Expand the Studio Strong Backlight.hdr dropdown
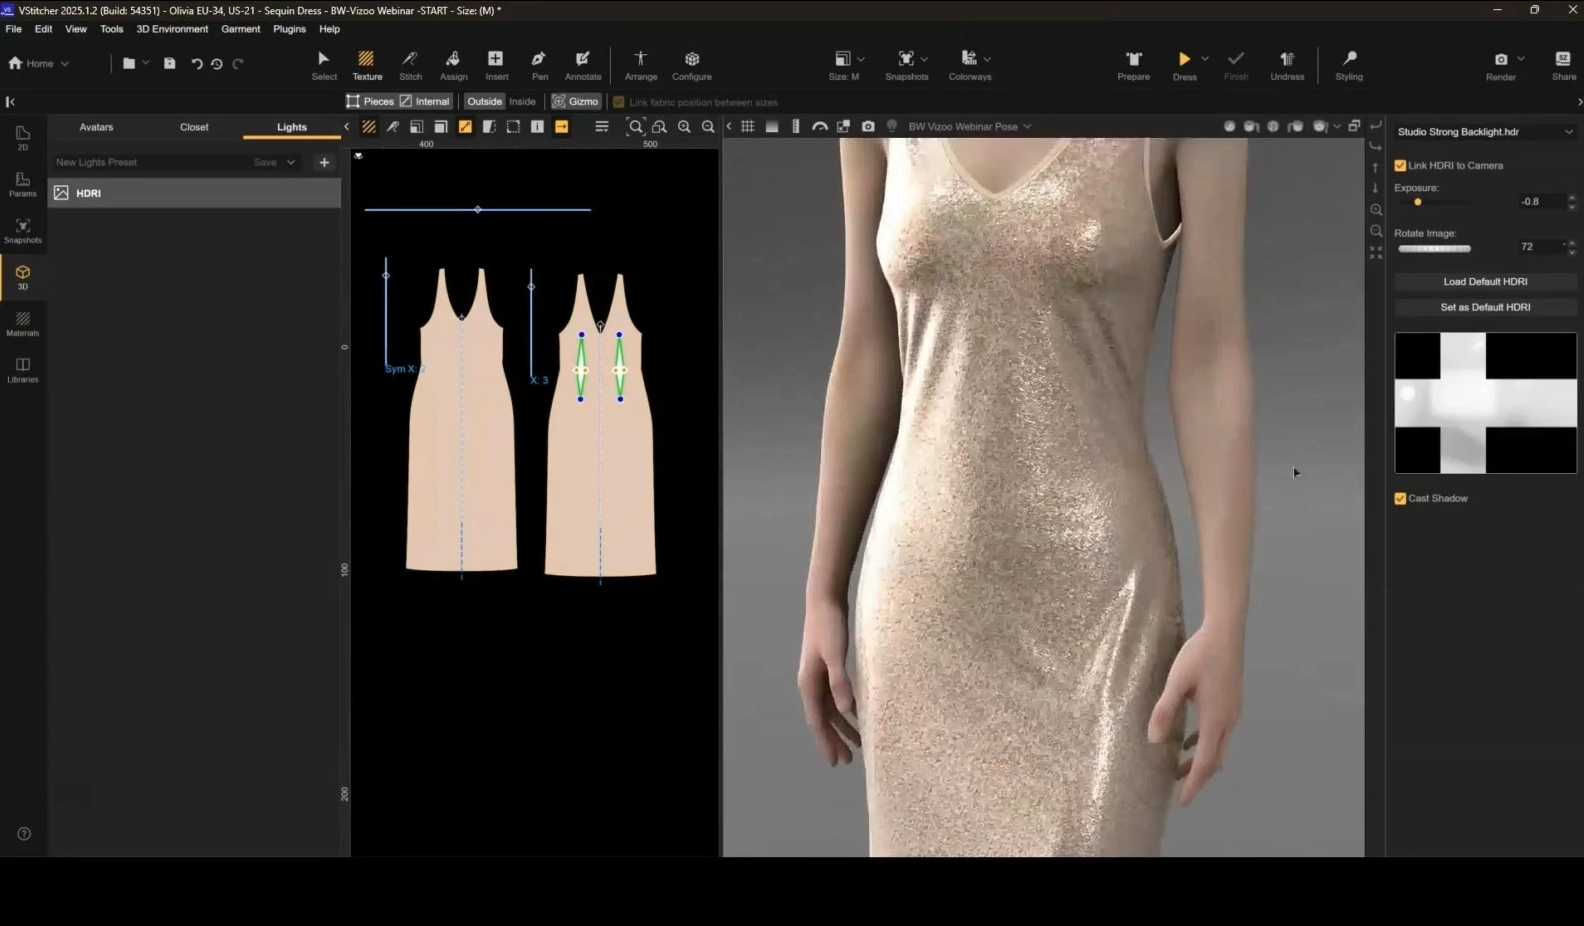 (1568, 132)
